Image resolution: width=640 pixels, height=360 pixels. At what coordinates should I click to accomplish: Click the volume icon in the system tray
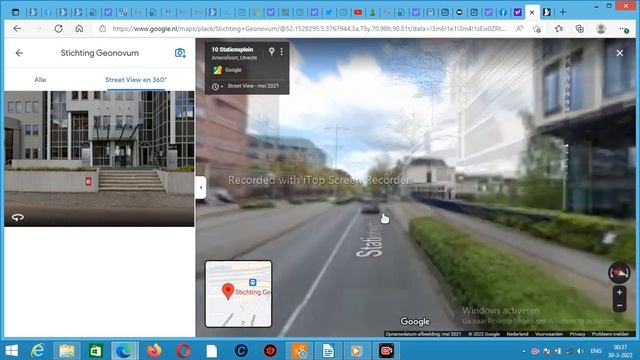click(580, 351)
